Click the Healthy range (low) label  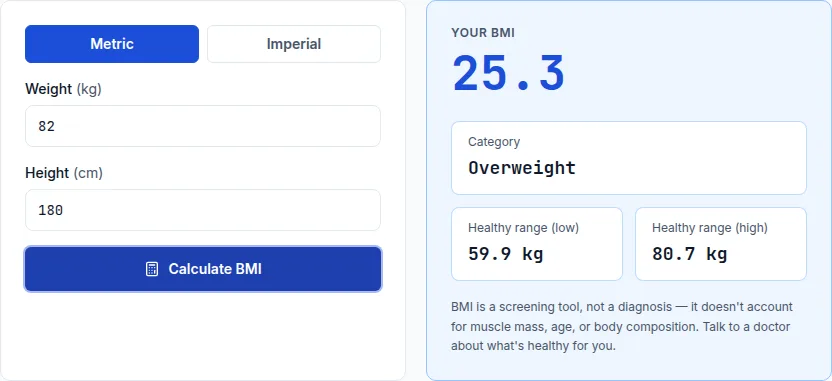click(x=523, y=228)
